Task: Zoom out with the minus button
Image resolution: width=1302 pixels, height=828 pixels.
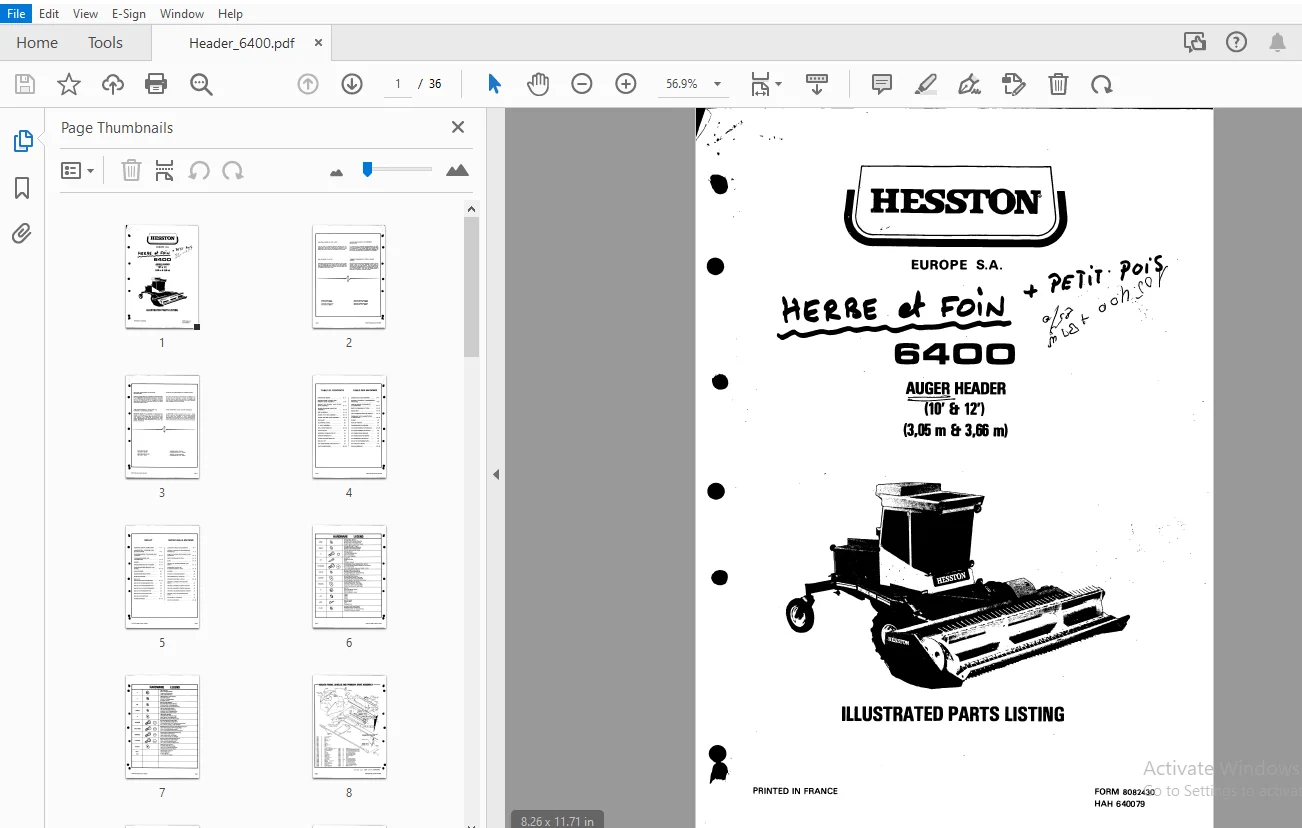Action: (582, 84)
